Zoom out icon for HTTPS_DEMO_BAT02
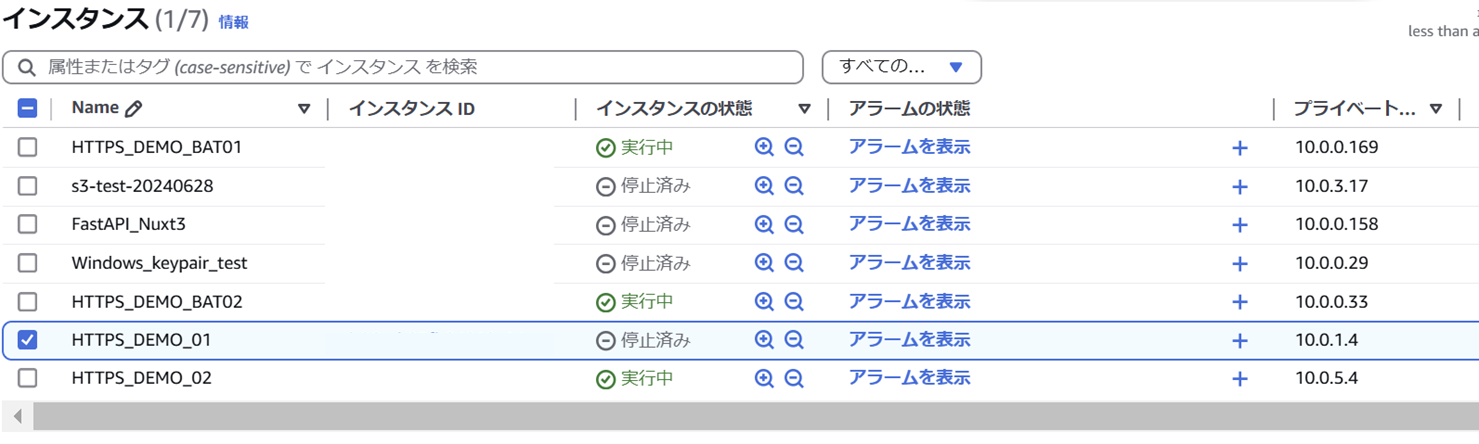1479x444 pixels. [794, 301]
